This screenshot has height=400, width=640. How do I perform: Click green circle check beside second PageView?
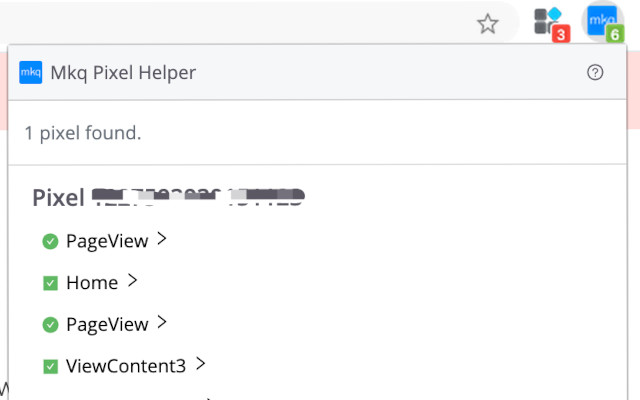point(50,324)
